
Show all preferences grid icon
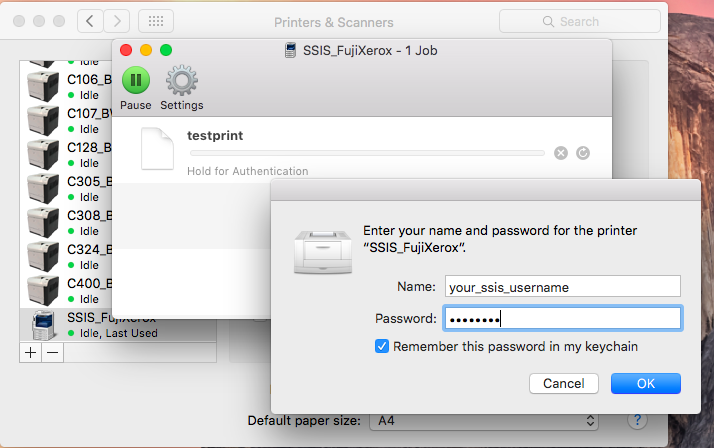[x=155, y=21]
